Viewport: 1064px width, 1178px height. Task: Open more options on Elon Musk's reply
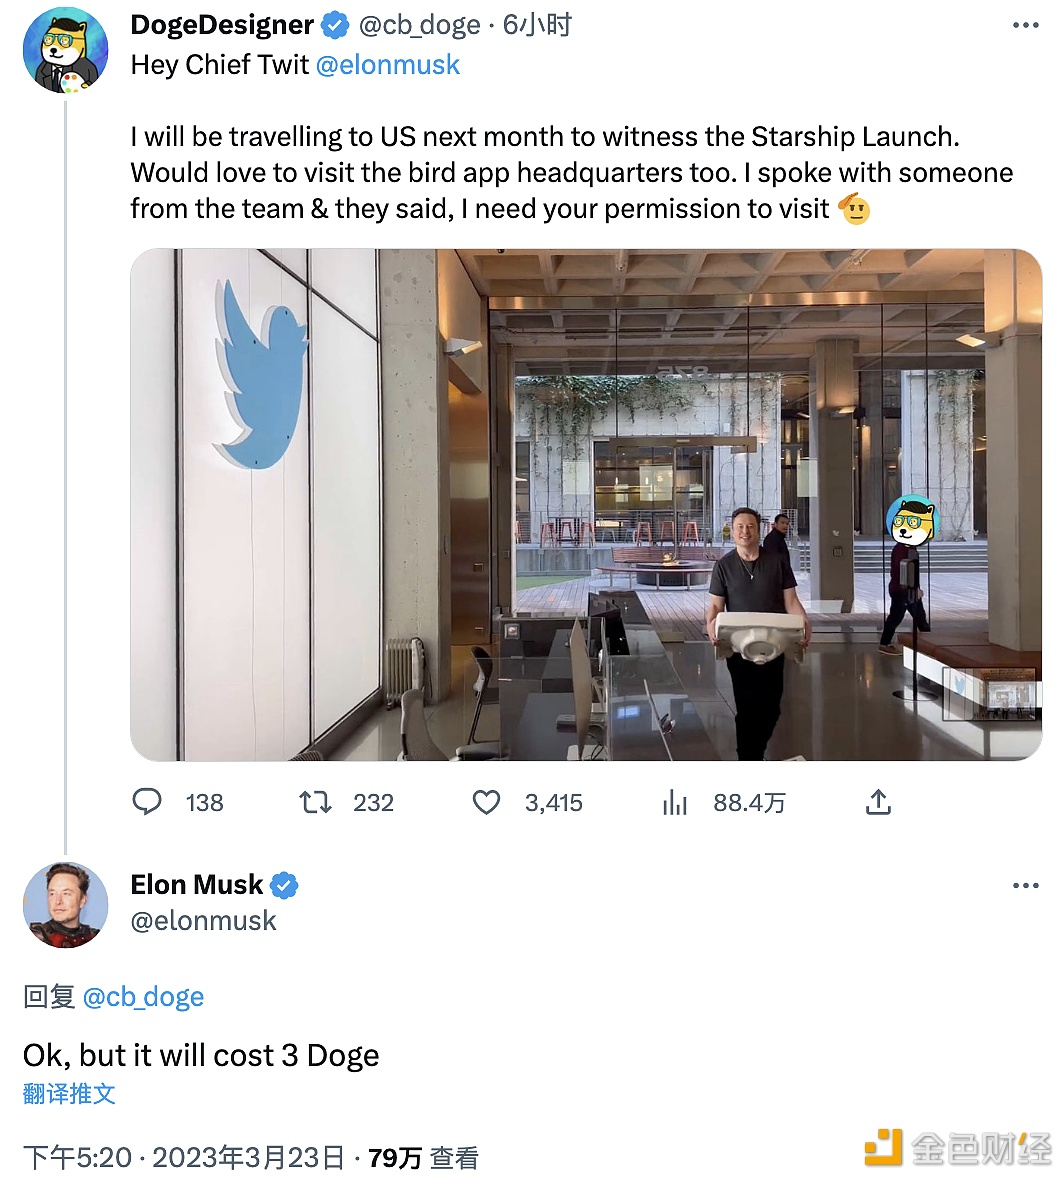[x=1026, y=886]
